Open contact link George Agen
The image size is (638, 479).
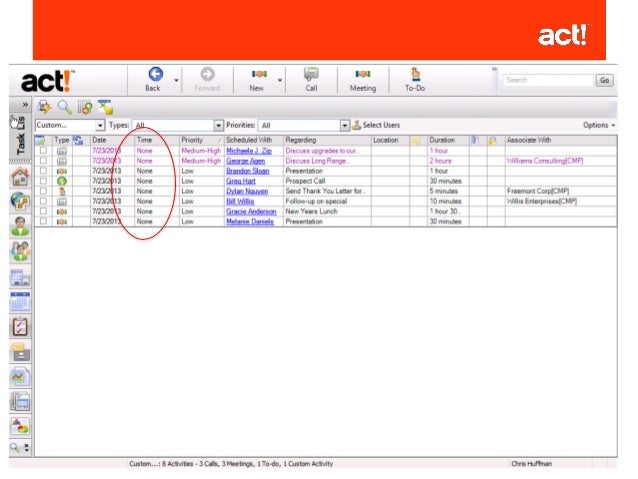coord(245,161)
